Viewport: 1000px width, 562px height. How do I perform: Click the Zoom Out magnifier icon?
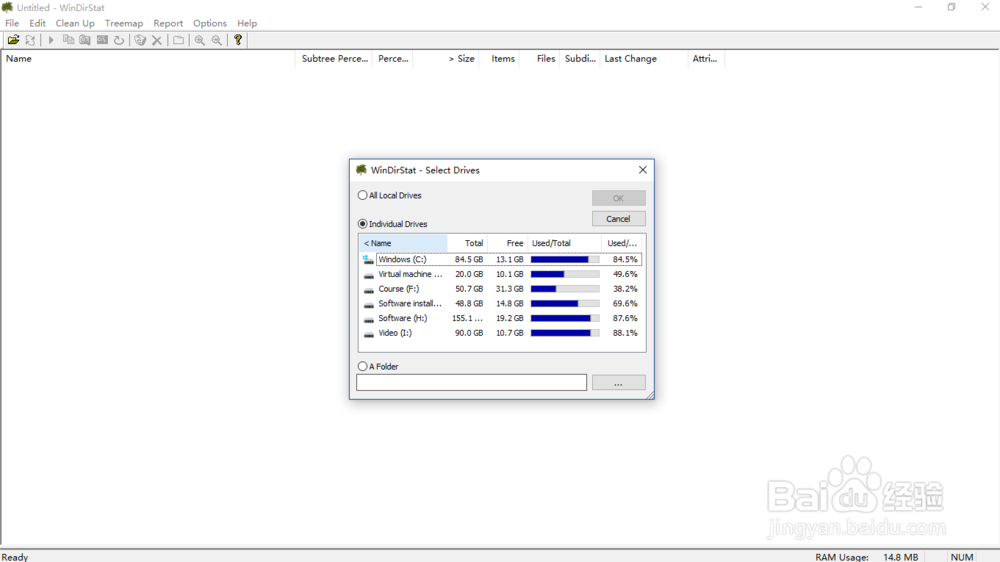point(217,40)
